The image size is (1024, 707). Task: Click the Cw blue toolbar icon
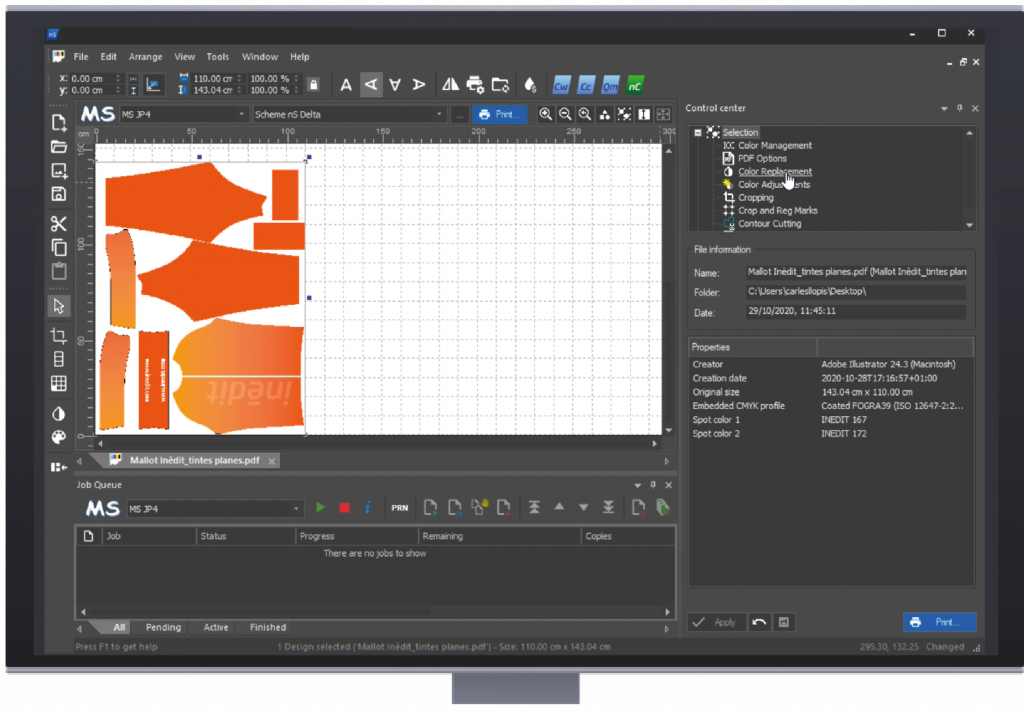561,86
